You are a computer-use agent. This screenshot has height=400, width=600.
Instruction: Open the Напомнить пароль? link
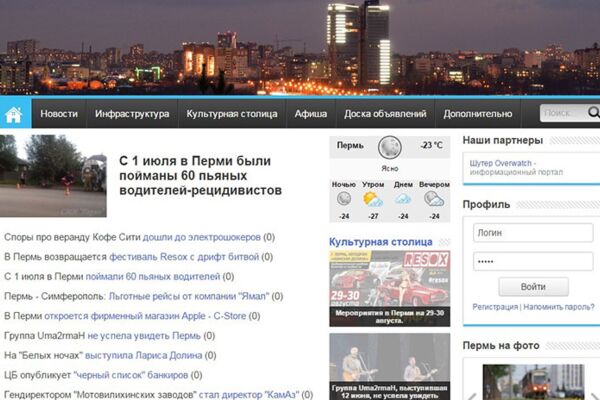pyautogui.click(x=559, y=307)
